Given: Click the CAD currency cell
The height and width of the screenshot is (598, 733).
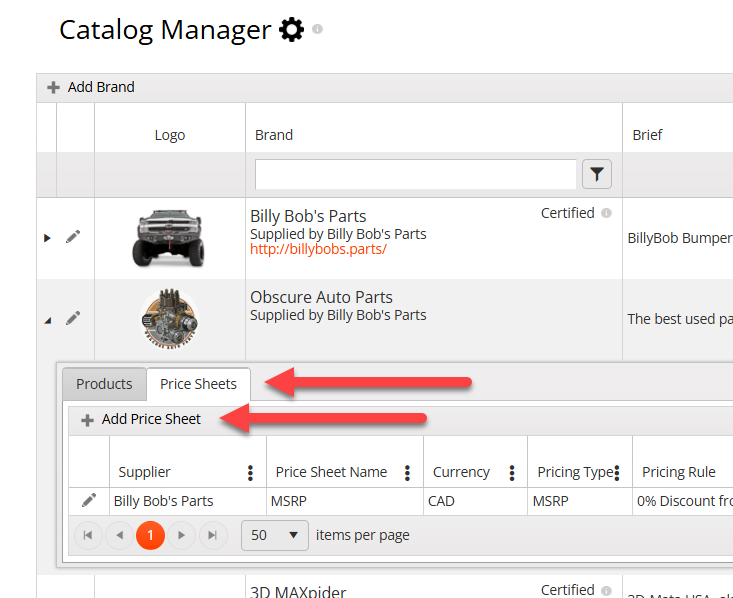Looking at the screenshot, I should 475,501.
